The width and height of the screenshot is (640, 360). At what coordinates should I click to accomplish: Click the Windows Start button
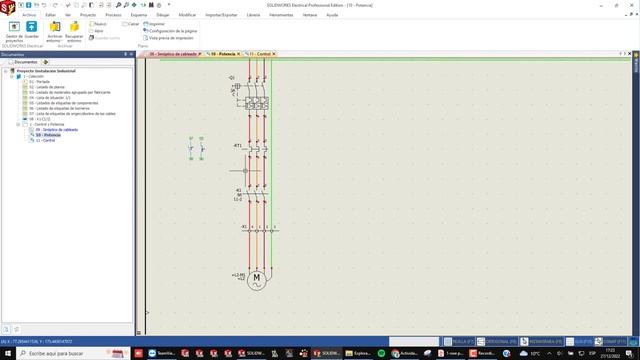[x=8, y=353]
